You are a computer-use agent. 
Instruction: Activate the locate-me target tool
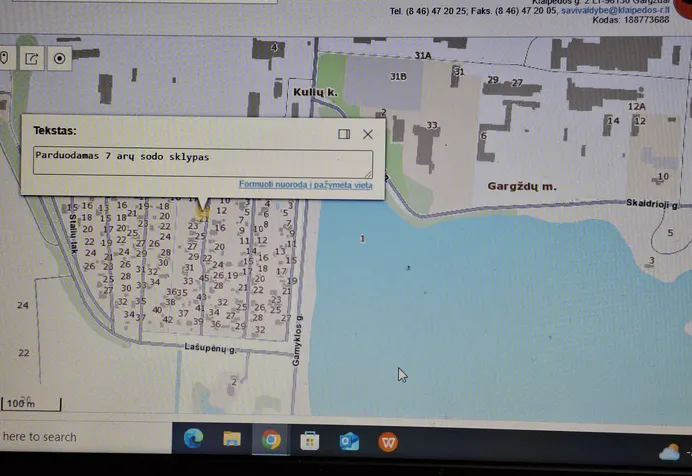pos(60,58)
